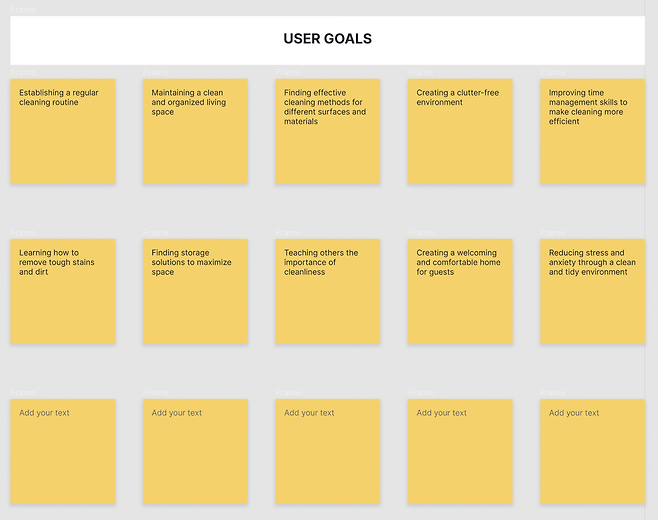Viewport: 658px width, 520px height.
Task: Select the 'Maintaining a clean and organized' sticky note
Action: pos(195,131)
